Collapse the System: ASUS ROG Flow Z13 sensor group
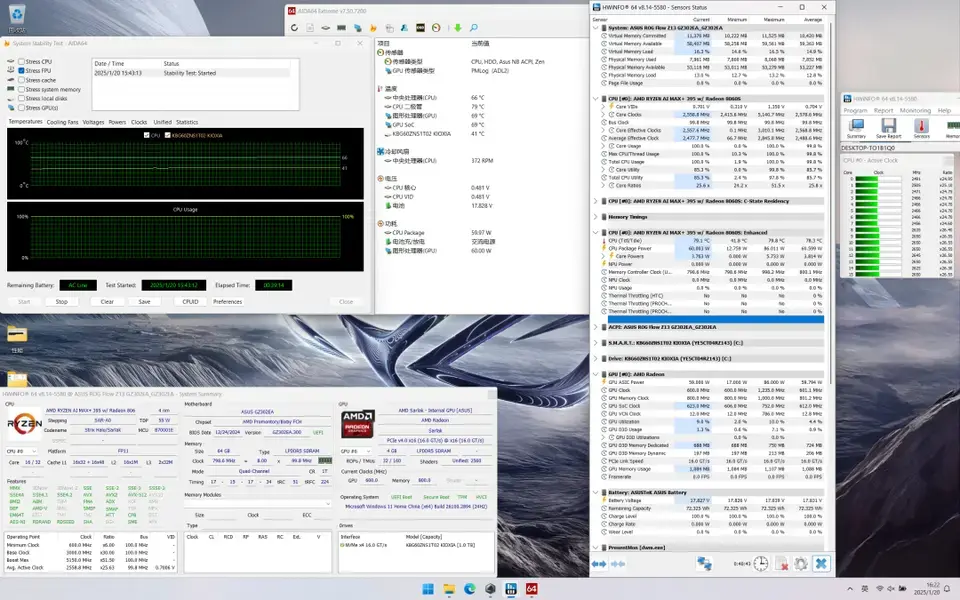The width and height of the screenshot is (960, 600). point(596,28)
